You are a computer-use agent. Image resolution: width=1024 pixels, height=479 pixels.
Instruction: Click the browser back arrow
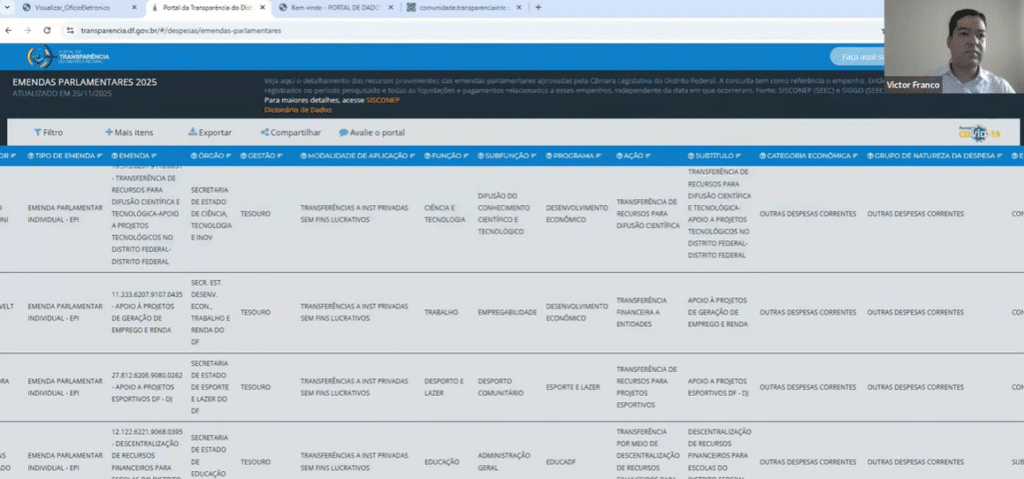pos(9,30)
